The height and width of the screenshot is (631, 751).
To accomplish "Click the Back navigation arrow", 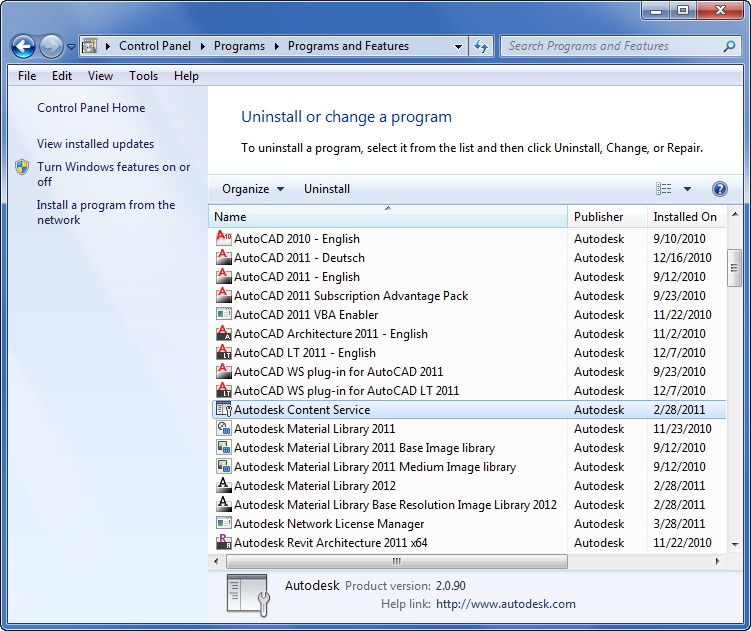I will coord(23,46).
